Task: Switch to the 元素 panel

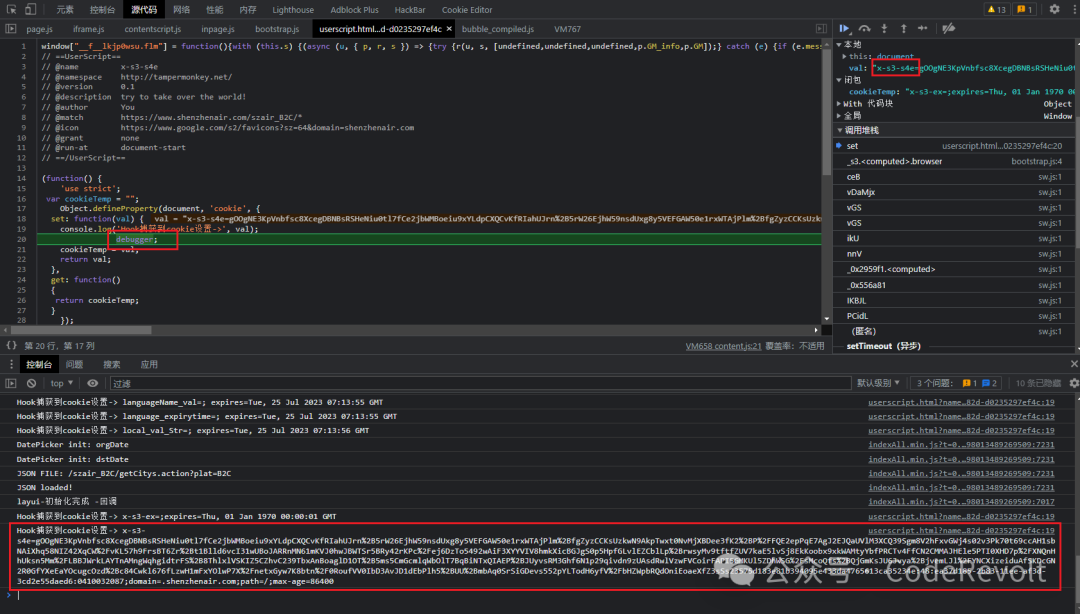Action: pyautogui.click(x=65, y=10)
